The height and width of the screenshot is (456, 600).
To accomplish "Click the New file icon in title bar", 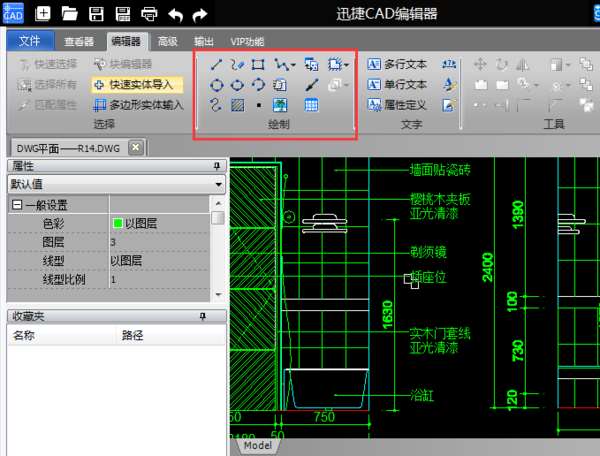I will 42,14.
